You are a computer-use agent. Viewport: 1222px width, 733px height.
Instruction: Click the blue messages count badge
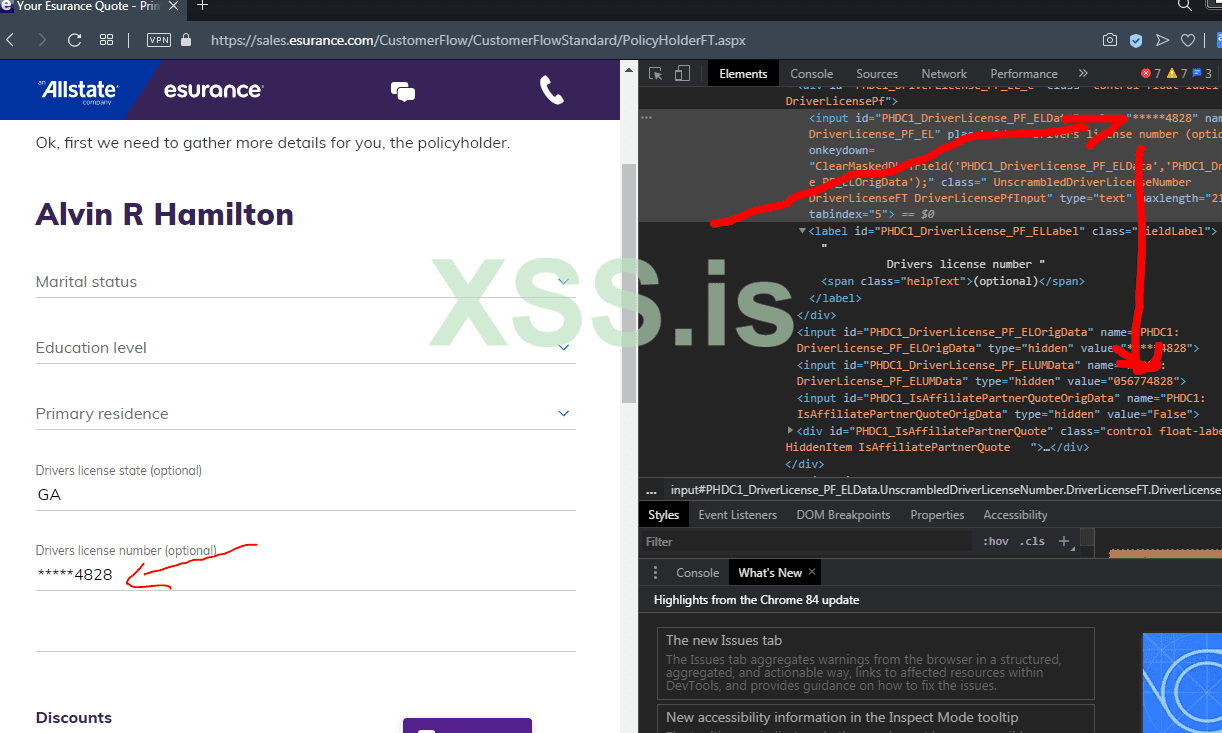point(1202,74)
